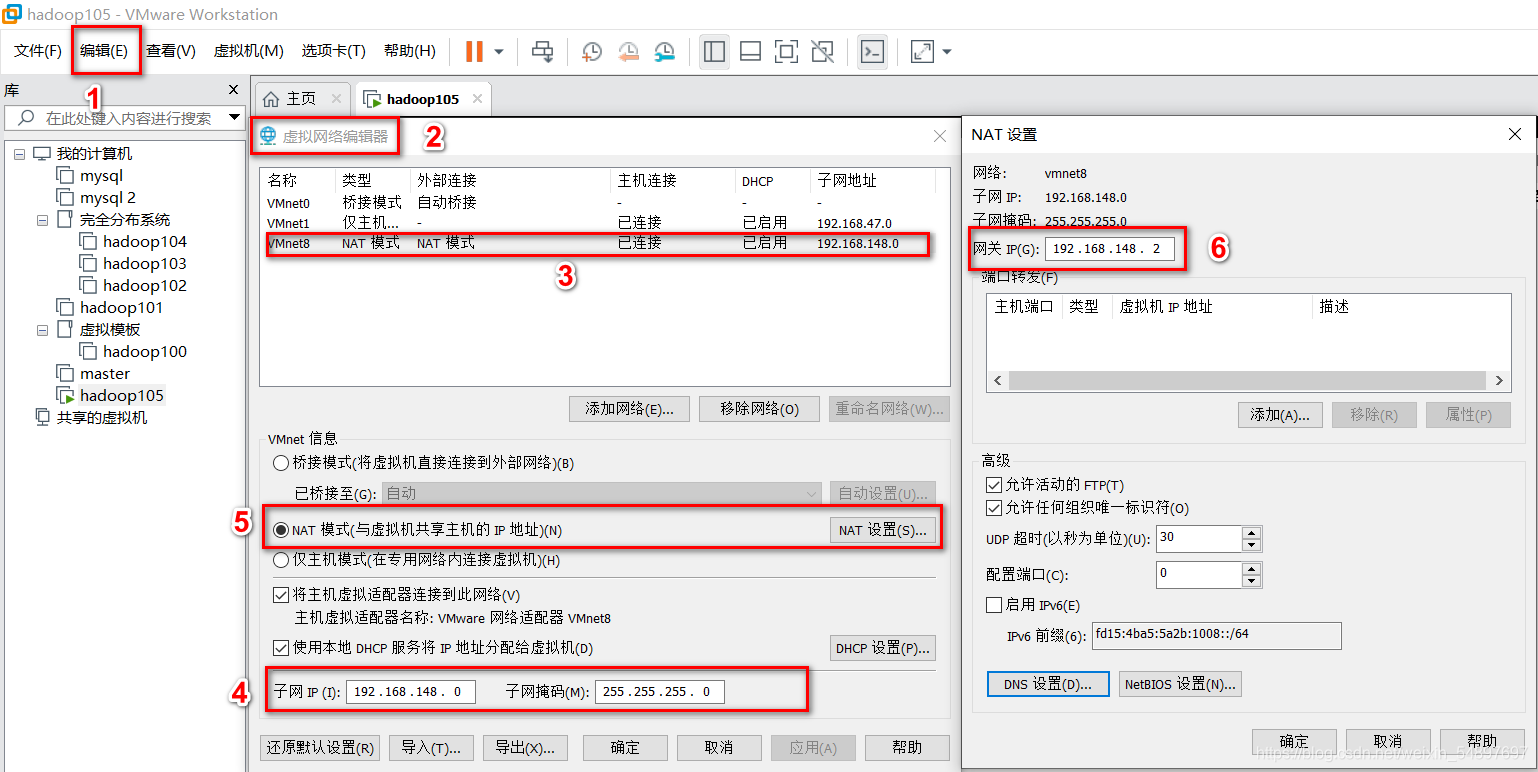Open the 查看(V) menu

(x=171, y=50)
